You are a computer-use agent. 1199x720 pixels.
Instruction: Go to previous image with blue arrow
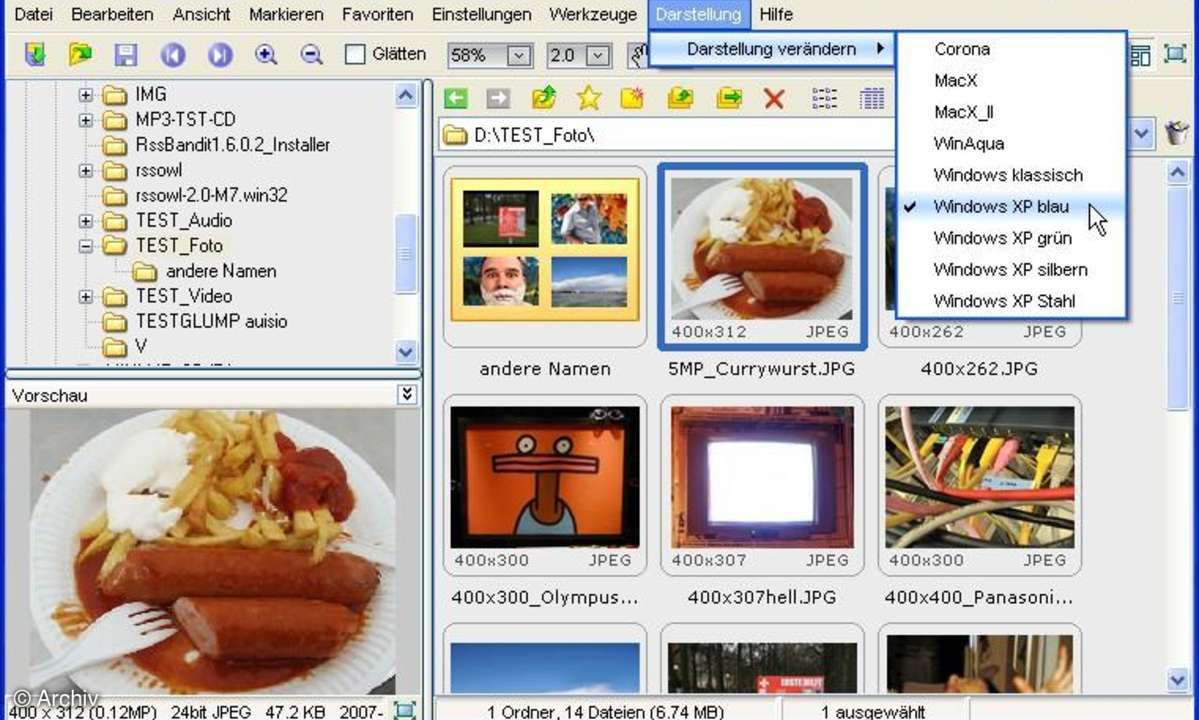pyautogui.click(x=173, y=54)
